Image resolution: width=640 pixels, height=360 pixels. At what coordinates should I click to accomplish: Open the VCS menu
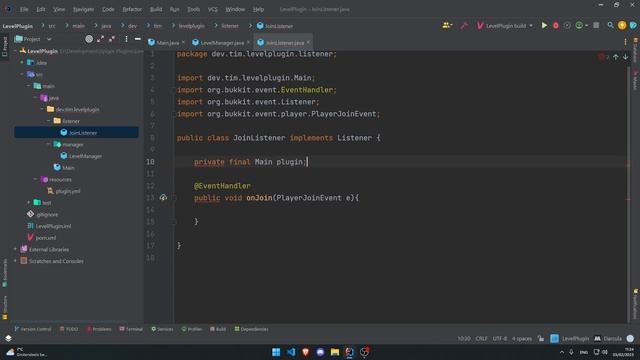coord(213,9)
